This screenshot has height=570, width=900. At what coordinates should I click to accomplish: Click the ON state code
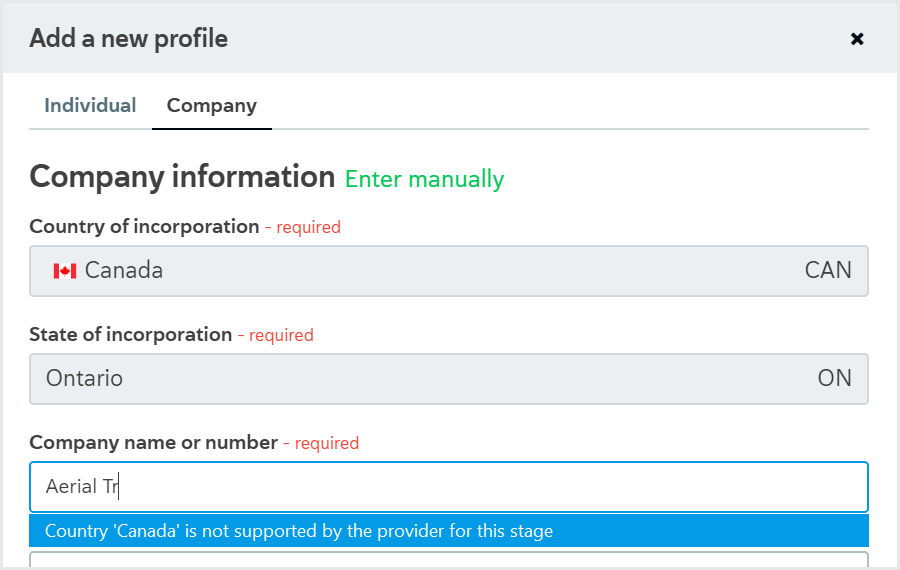[835, 378]
